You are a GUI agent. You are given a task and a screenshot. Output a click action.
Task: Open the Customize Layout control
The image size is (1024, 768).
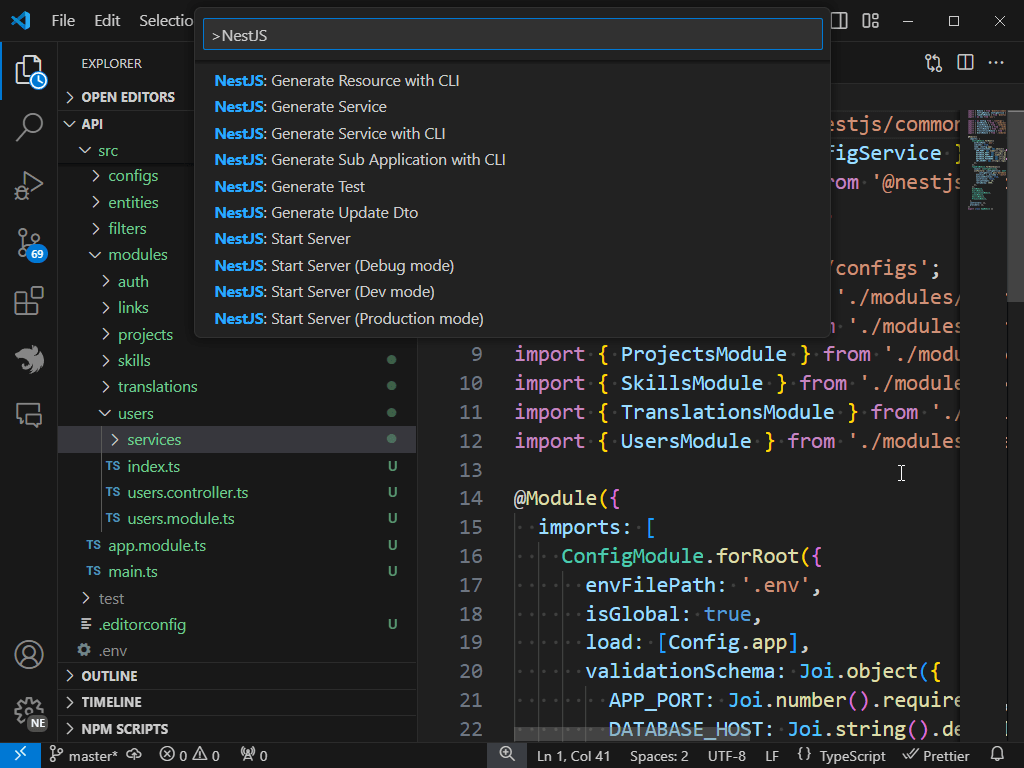point(869,20)
